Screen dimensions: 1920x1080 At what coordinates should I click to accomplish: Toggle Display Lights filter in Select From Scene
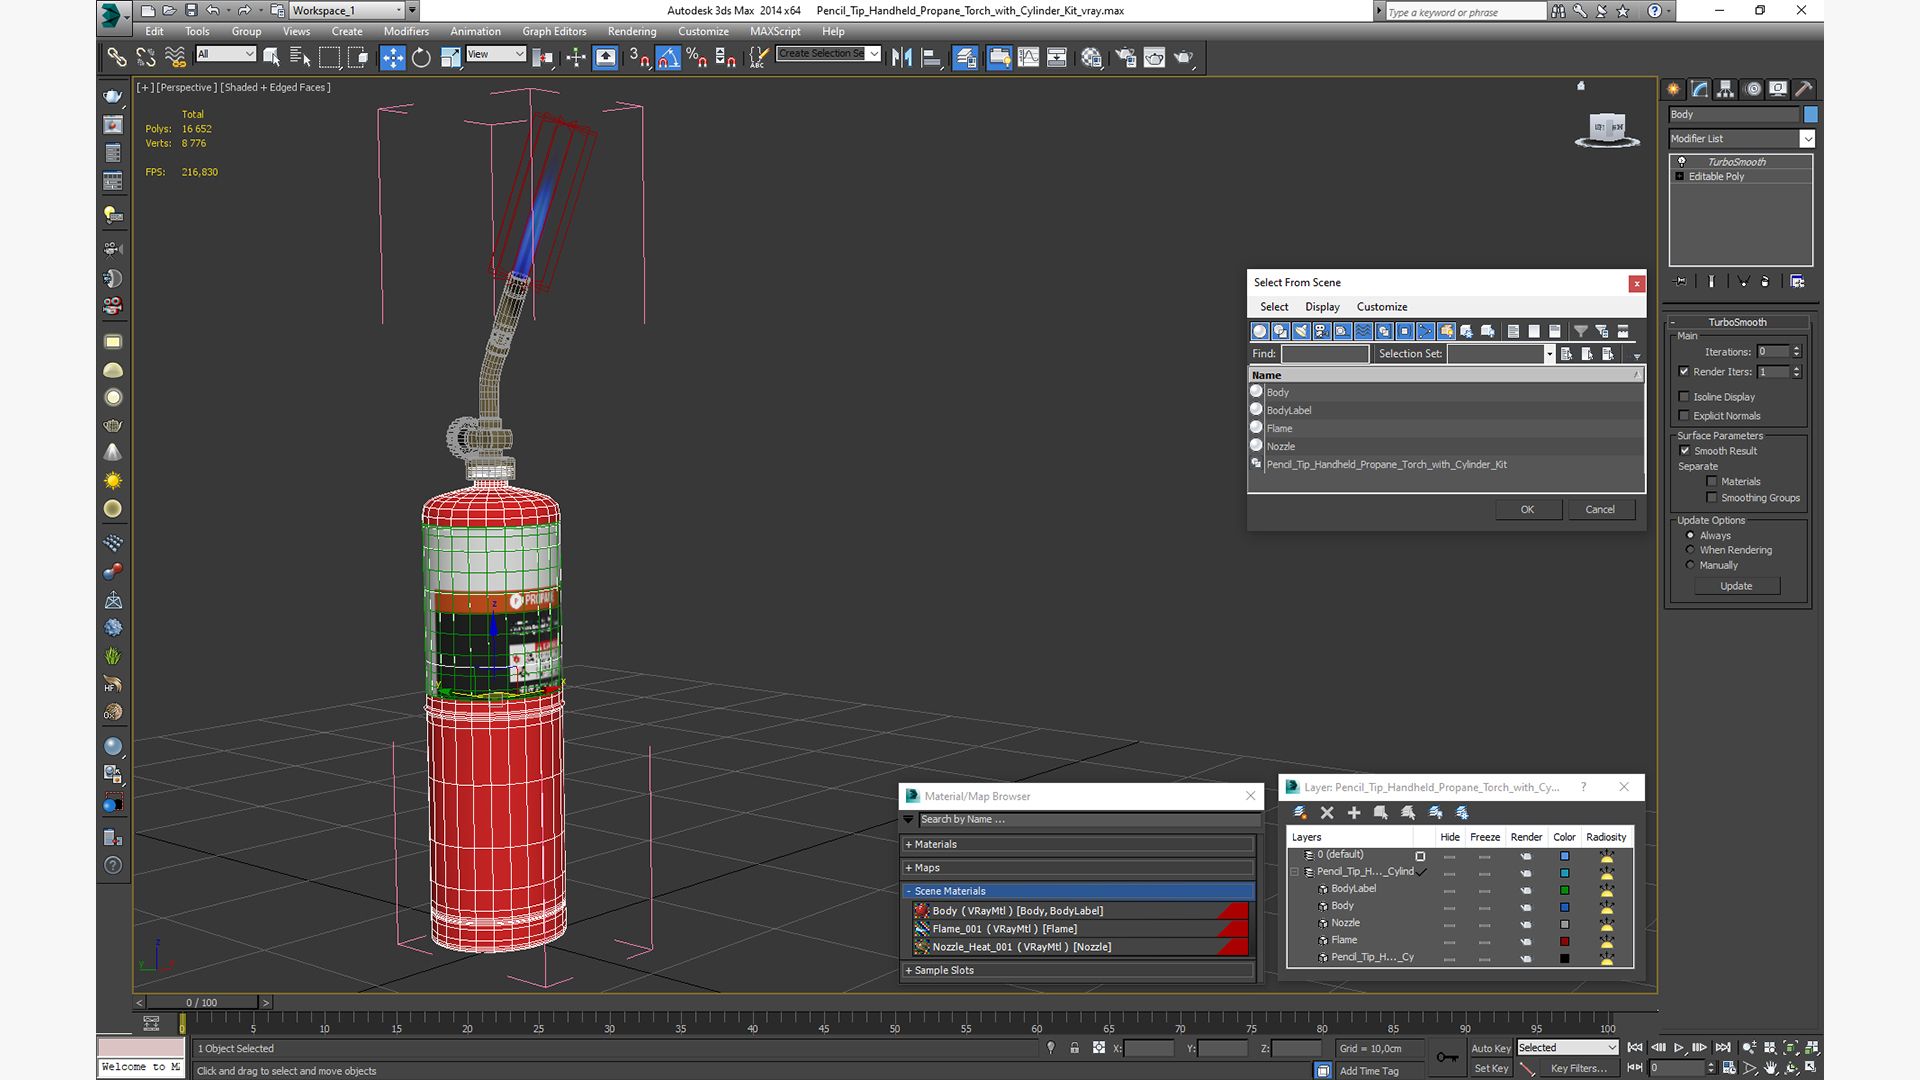point(1301,331)
